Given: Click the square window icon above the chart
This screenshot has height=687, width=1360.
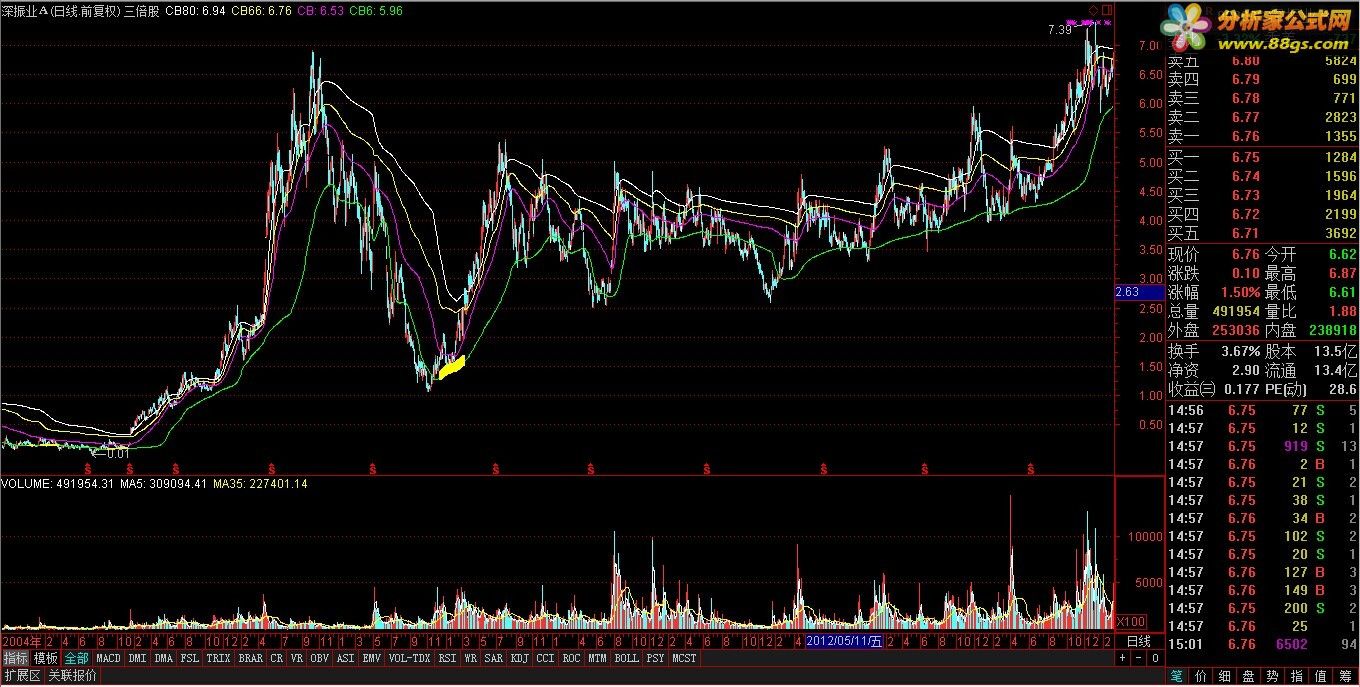Looking at the screenshot, I should coord(1106,10).
